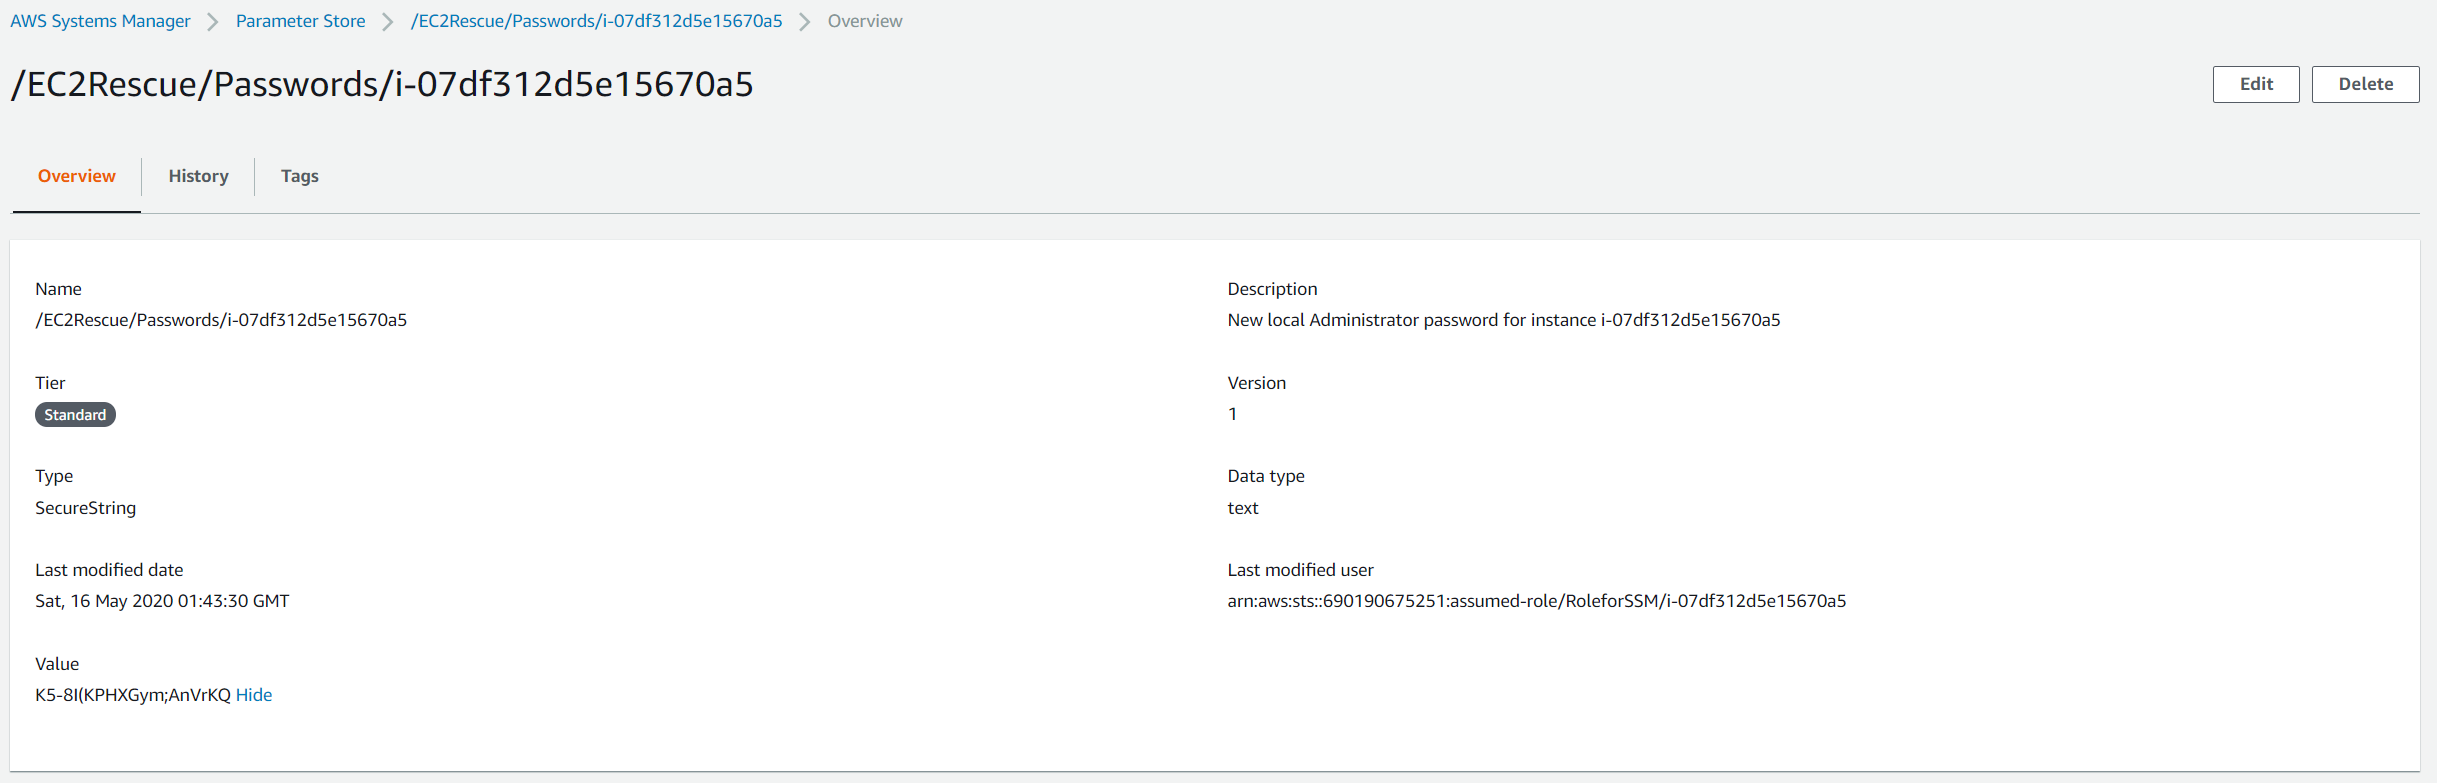Screen dimensions: 2437x783
Task: Click the /EC2Rescue/Passwords breadcrumb path link
Action: (x=596, y=21)
